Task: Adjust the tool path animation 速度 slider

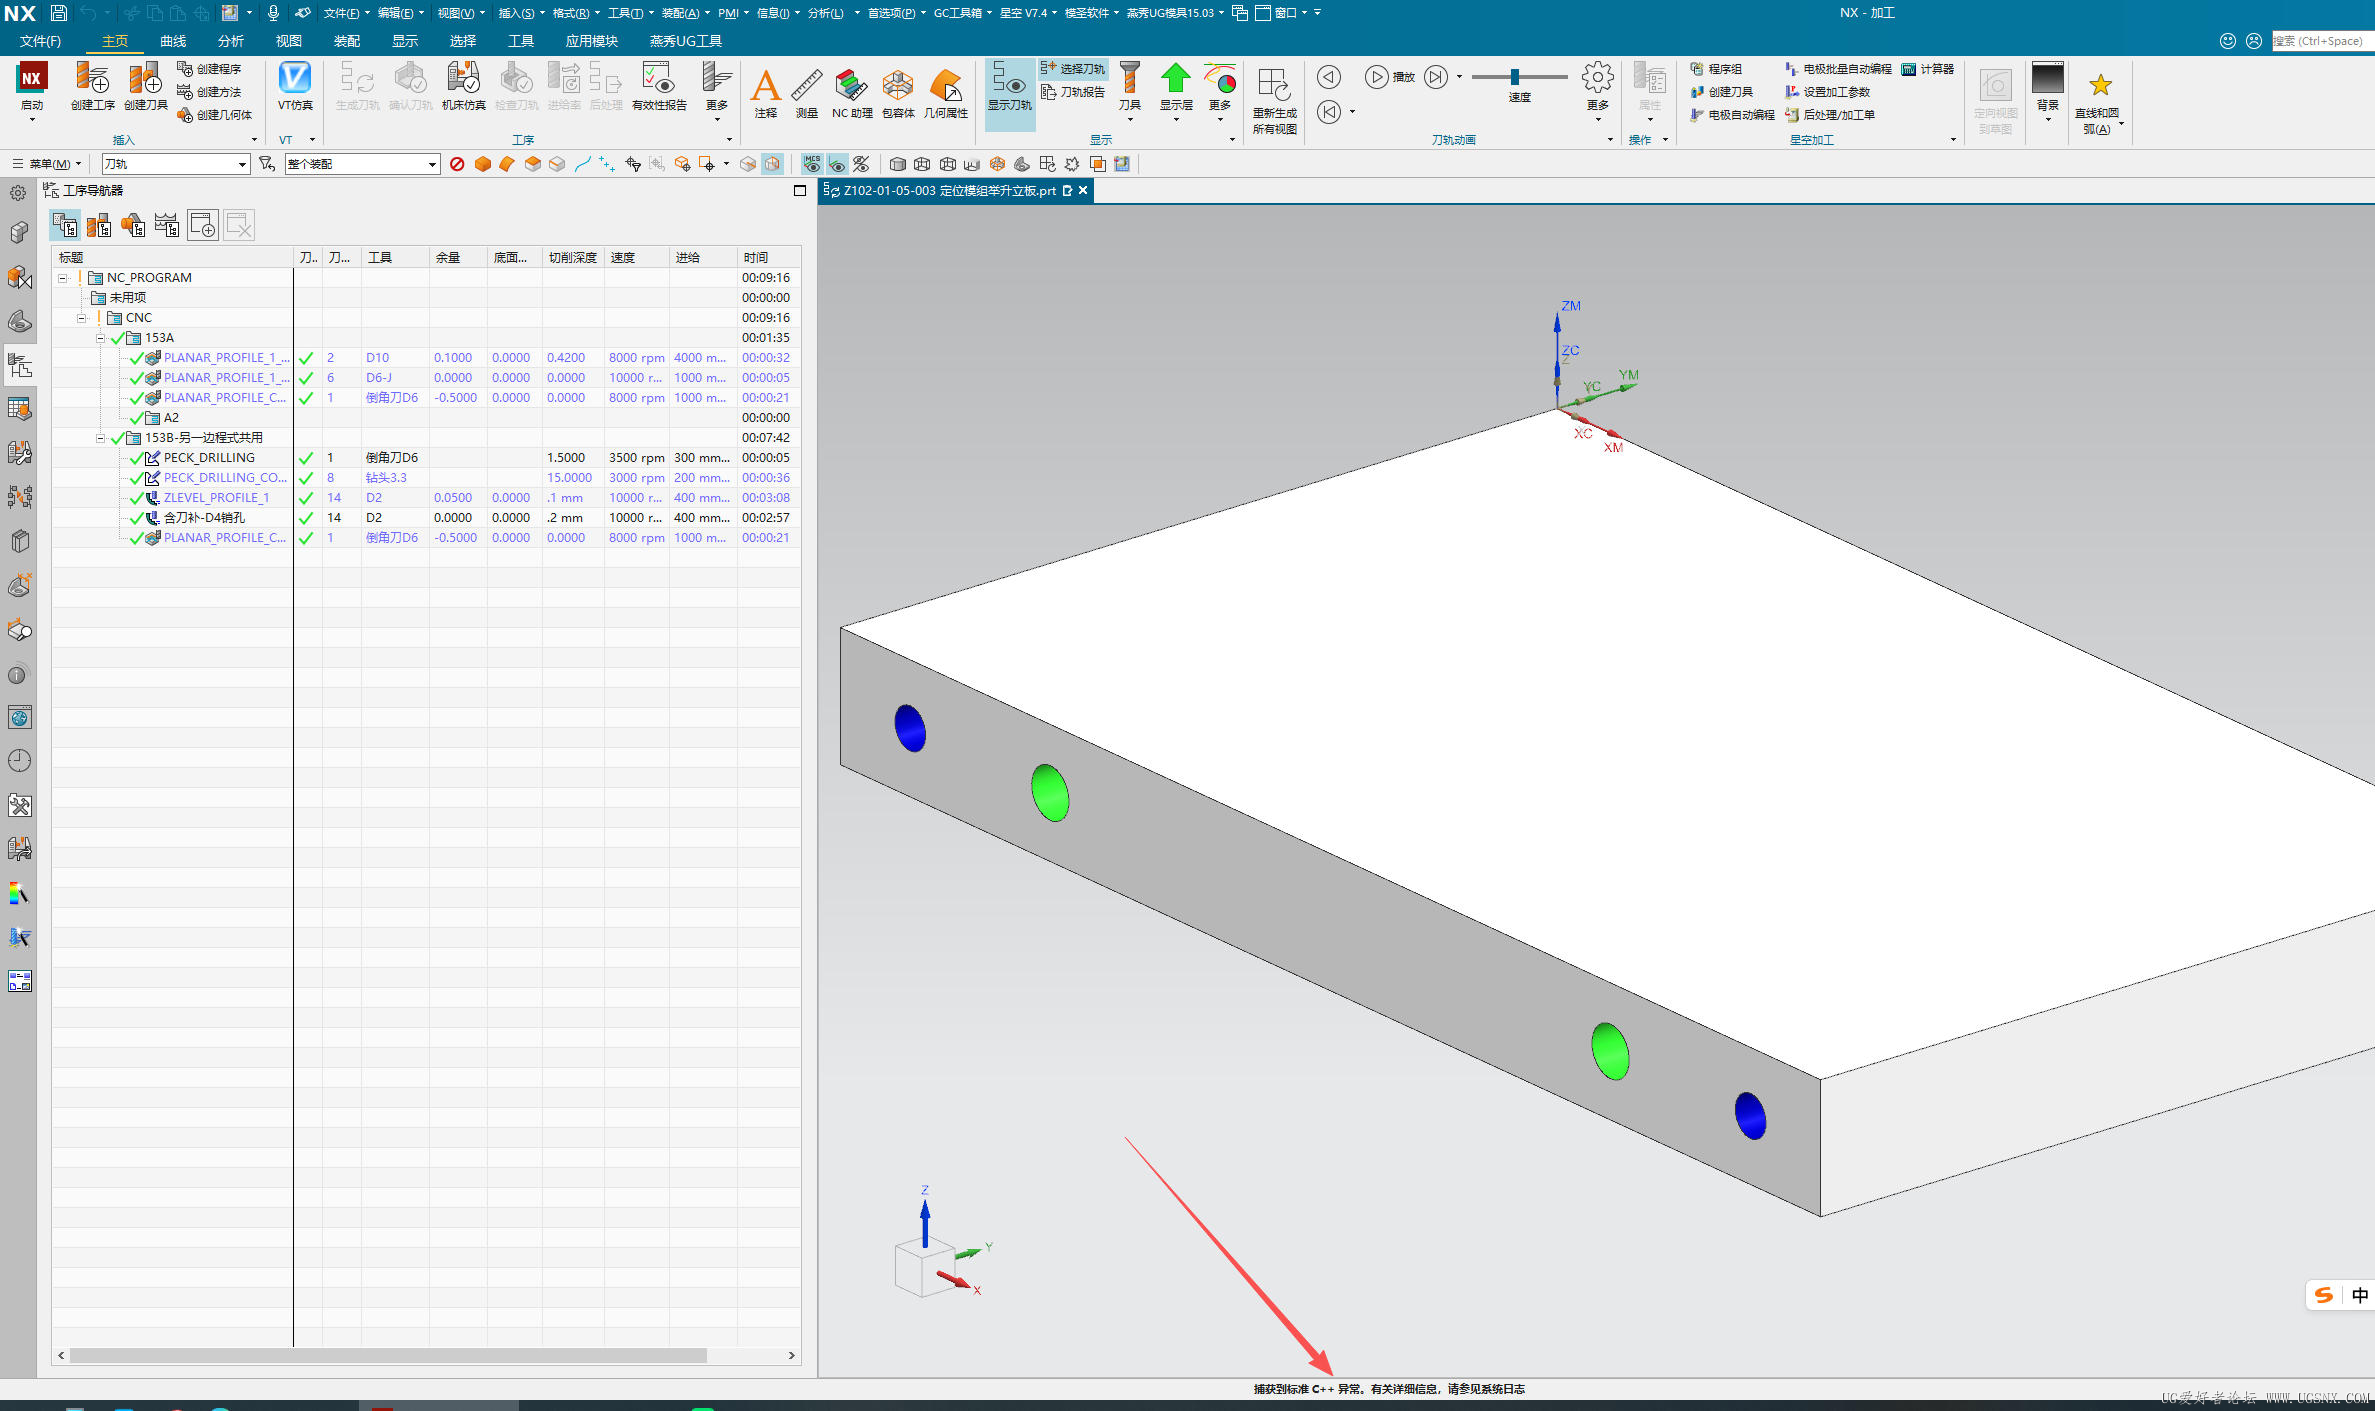Action: coord(1515,77)
